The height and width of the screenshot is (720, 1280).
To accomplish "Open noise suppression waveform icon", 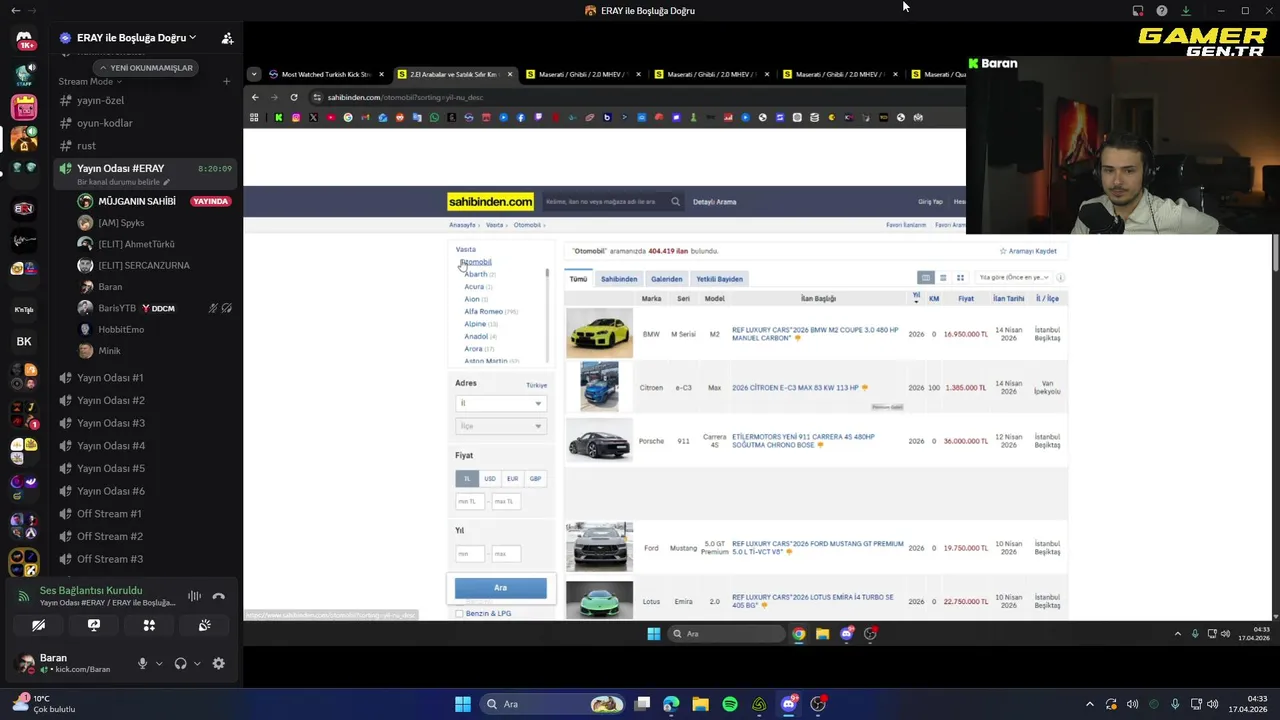I will click(x=194, y=597).
